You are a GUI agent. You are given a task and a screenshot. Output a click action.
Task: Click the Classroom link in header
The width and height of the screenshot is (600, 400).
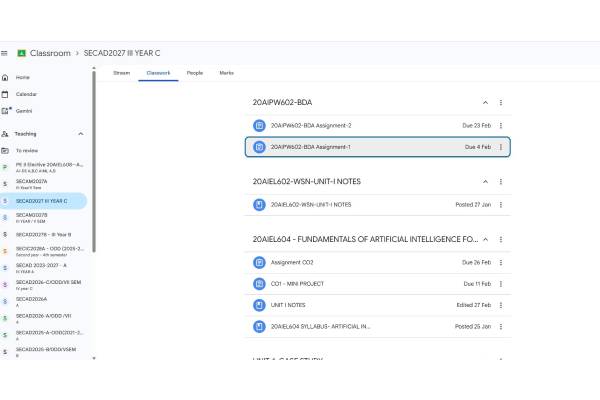(x=50, y=52)
